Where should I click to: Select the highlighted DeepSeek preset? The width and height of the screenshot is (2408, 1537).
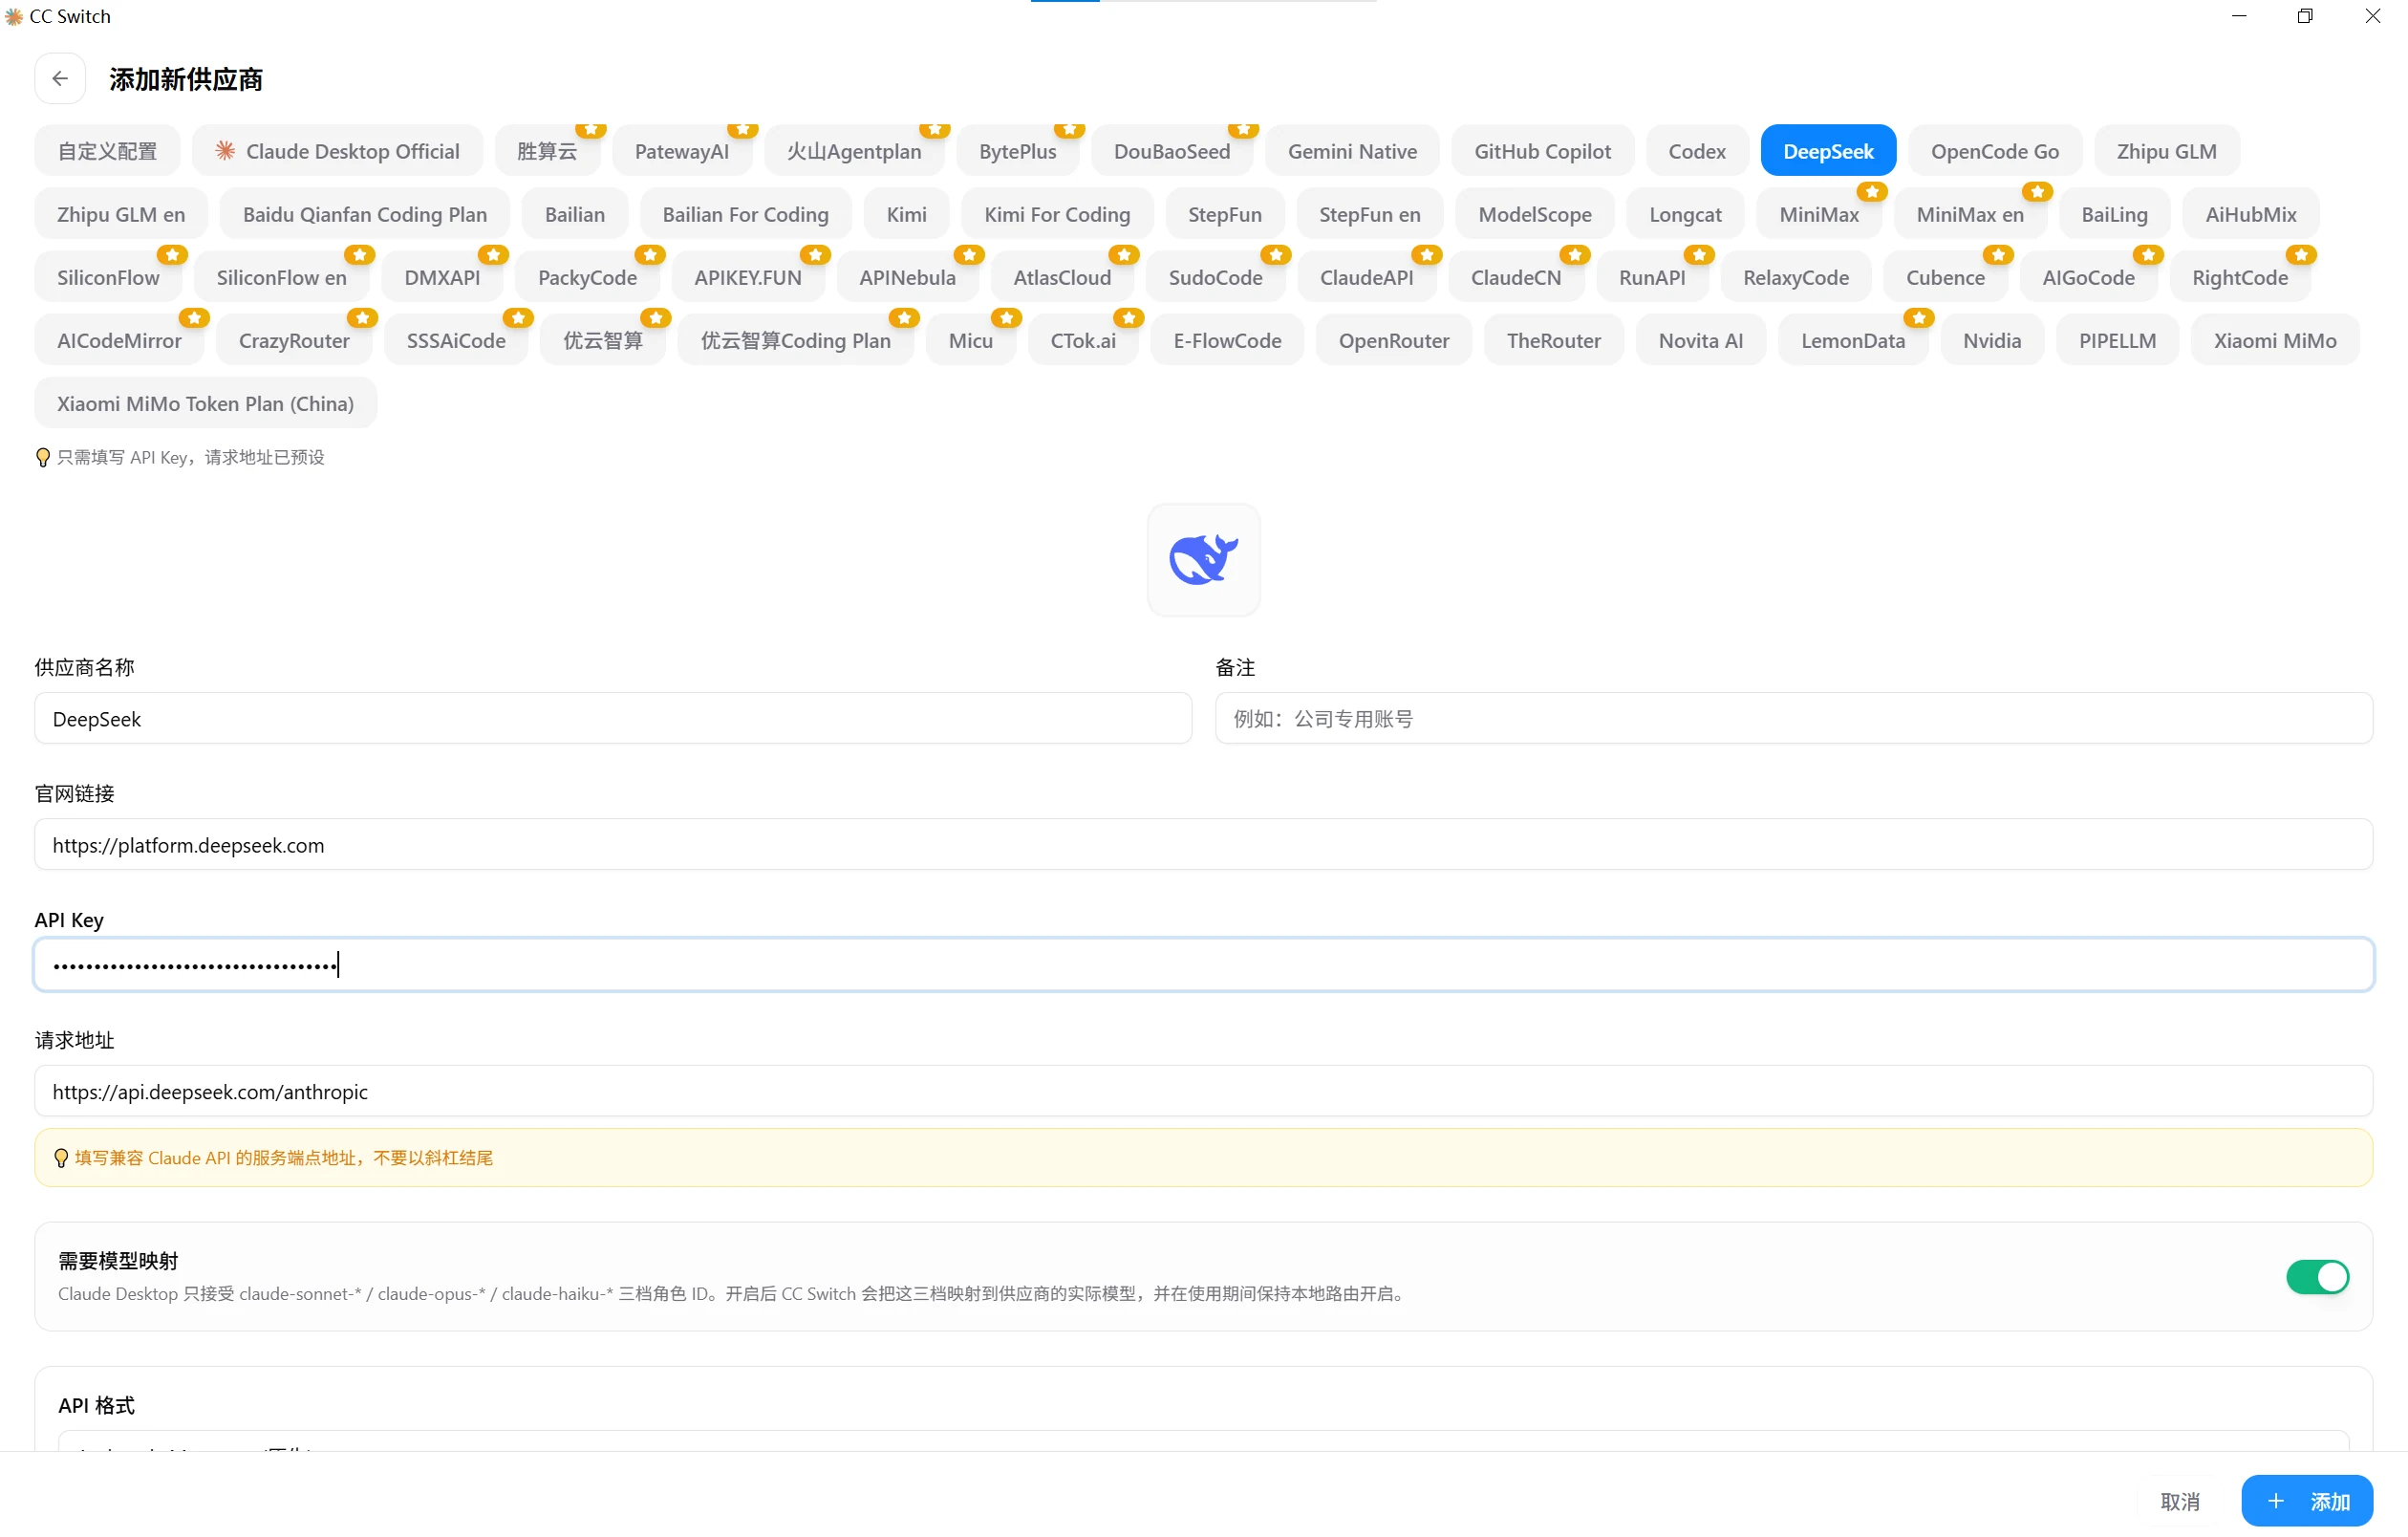point(1828,151)
